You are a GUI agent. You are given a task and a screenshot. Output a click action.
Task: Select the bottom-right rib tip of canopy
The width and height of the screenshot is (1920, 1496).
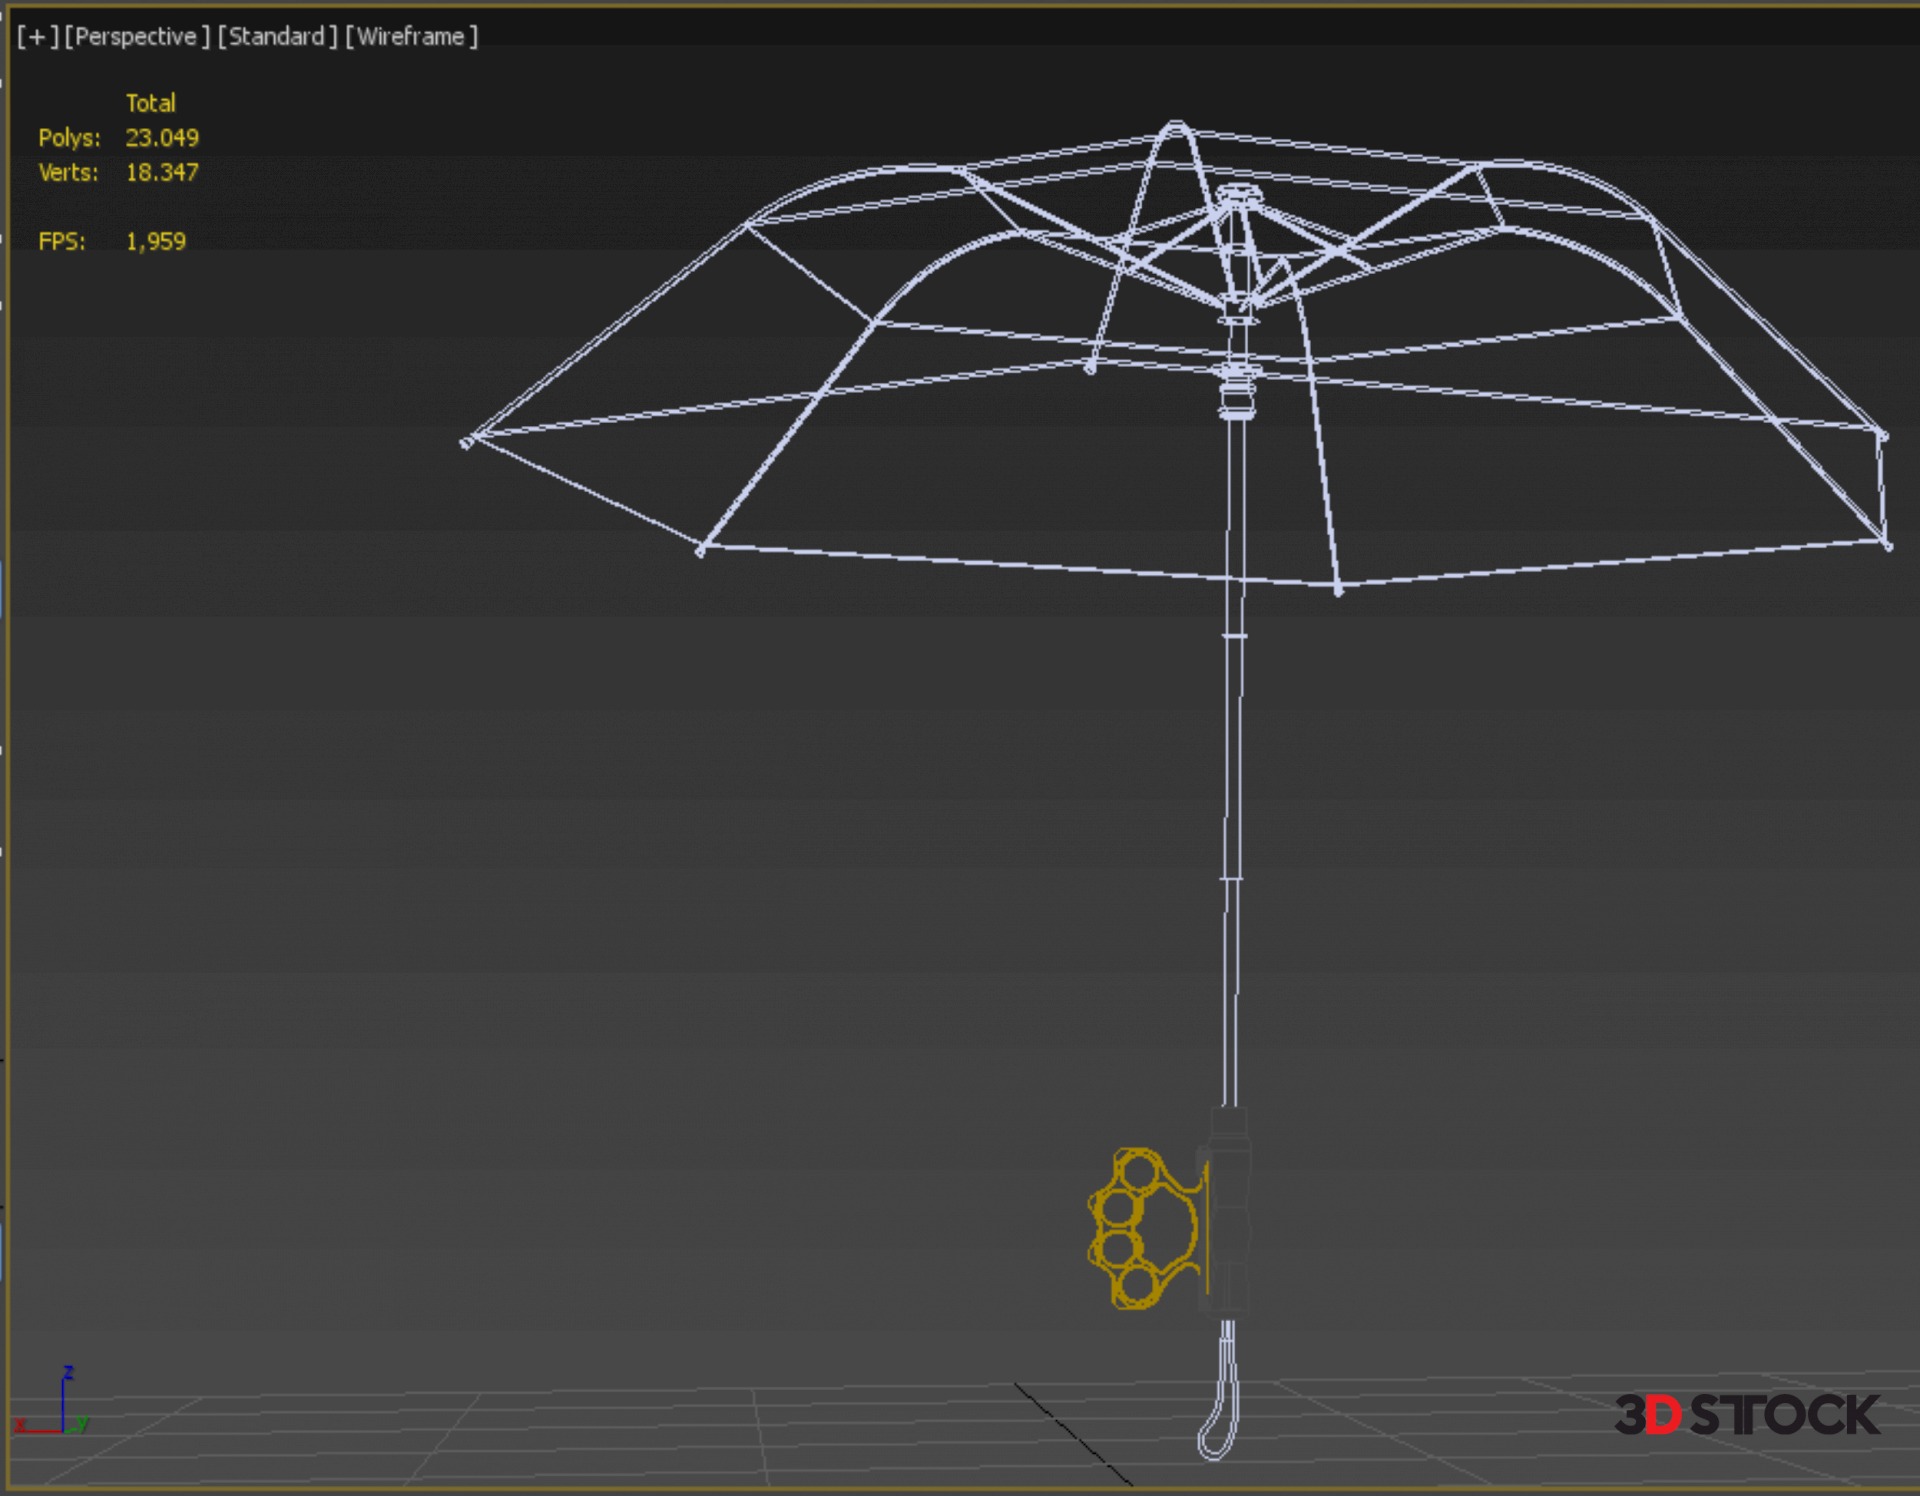1887,545
